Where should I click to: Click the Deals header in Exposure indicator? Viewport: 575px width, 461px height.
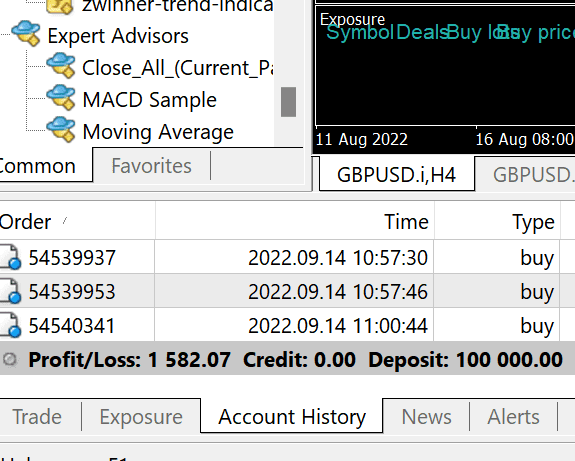422,32
